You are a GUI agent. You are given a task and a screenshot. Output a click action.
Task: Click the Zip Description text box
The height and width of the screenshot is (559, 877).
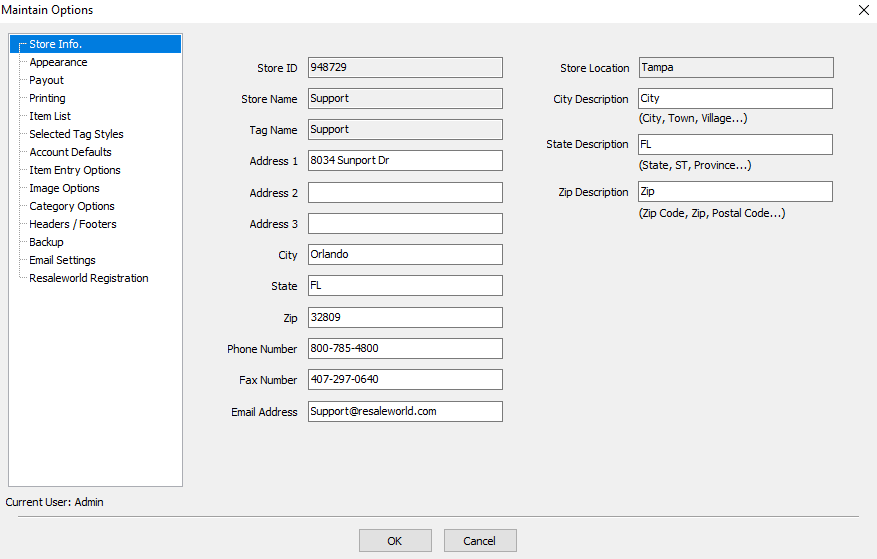pos(735,192)
